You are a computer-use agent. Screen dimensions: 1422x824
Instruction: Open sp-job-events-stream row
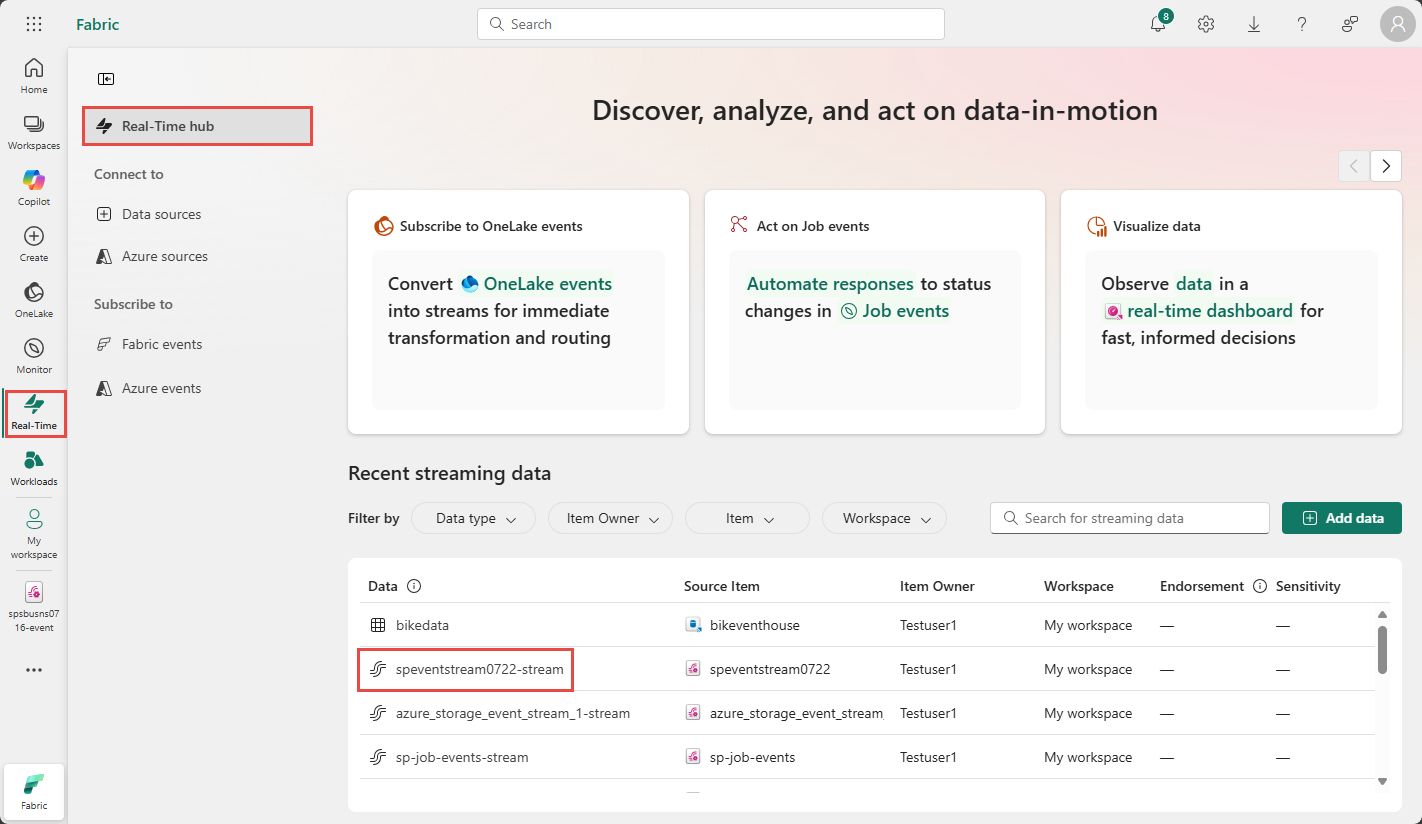point(462,757)
